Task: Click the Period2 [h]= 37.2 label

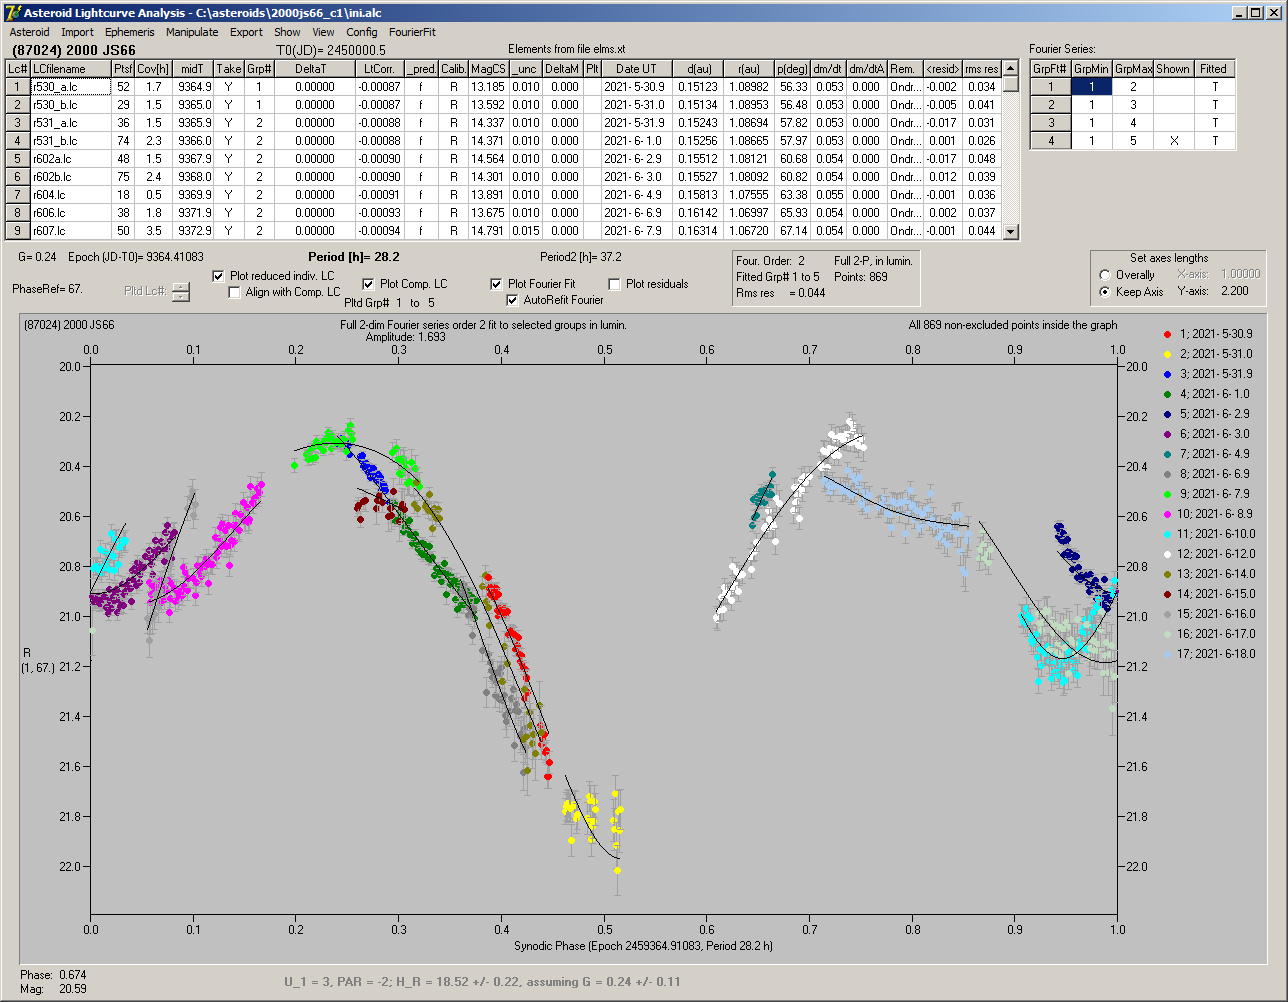Action: pyautogui.click(x=581, y=257)
